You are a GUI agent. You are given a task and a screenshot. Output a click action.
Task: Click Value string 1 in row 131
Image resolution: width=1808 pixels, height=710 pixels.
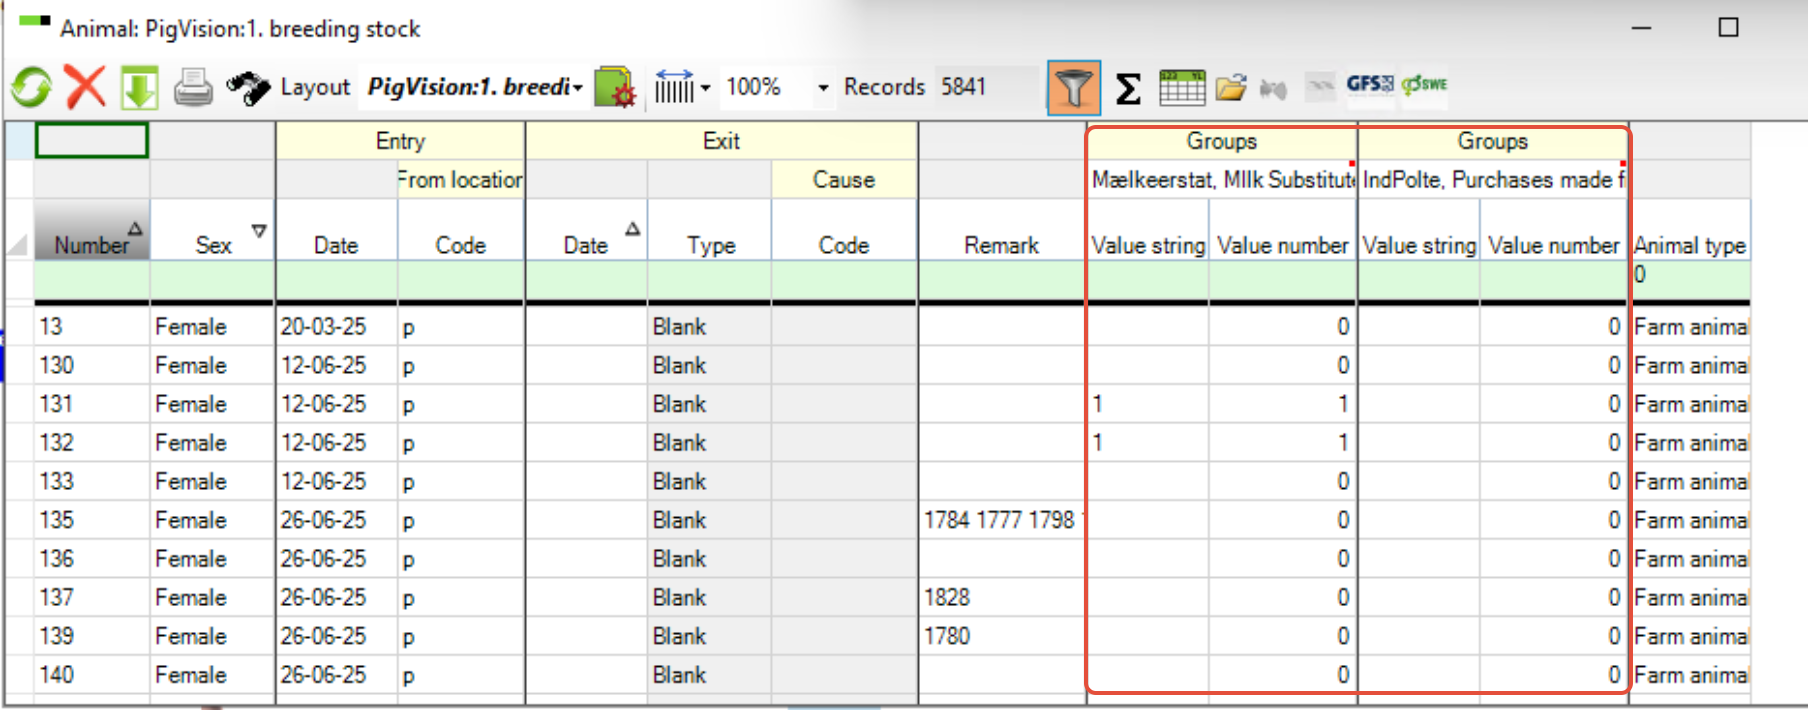1148,404
